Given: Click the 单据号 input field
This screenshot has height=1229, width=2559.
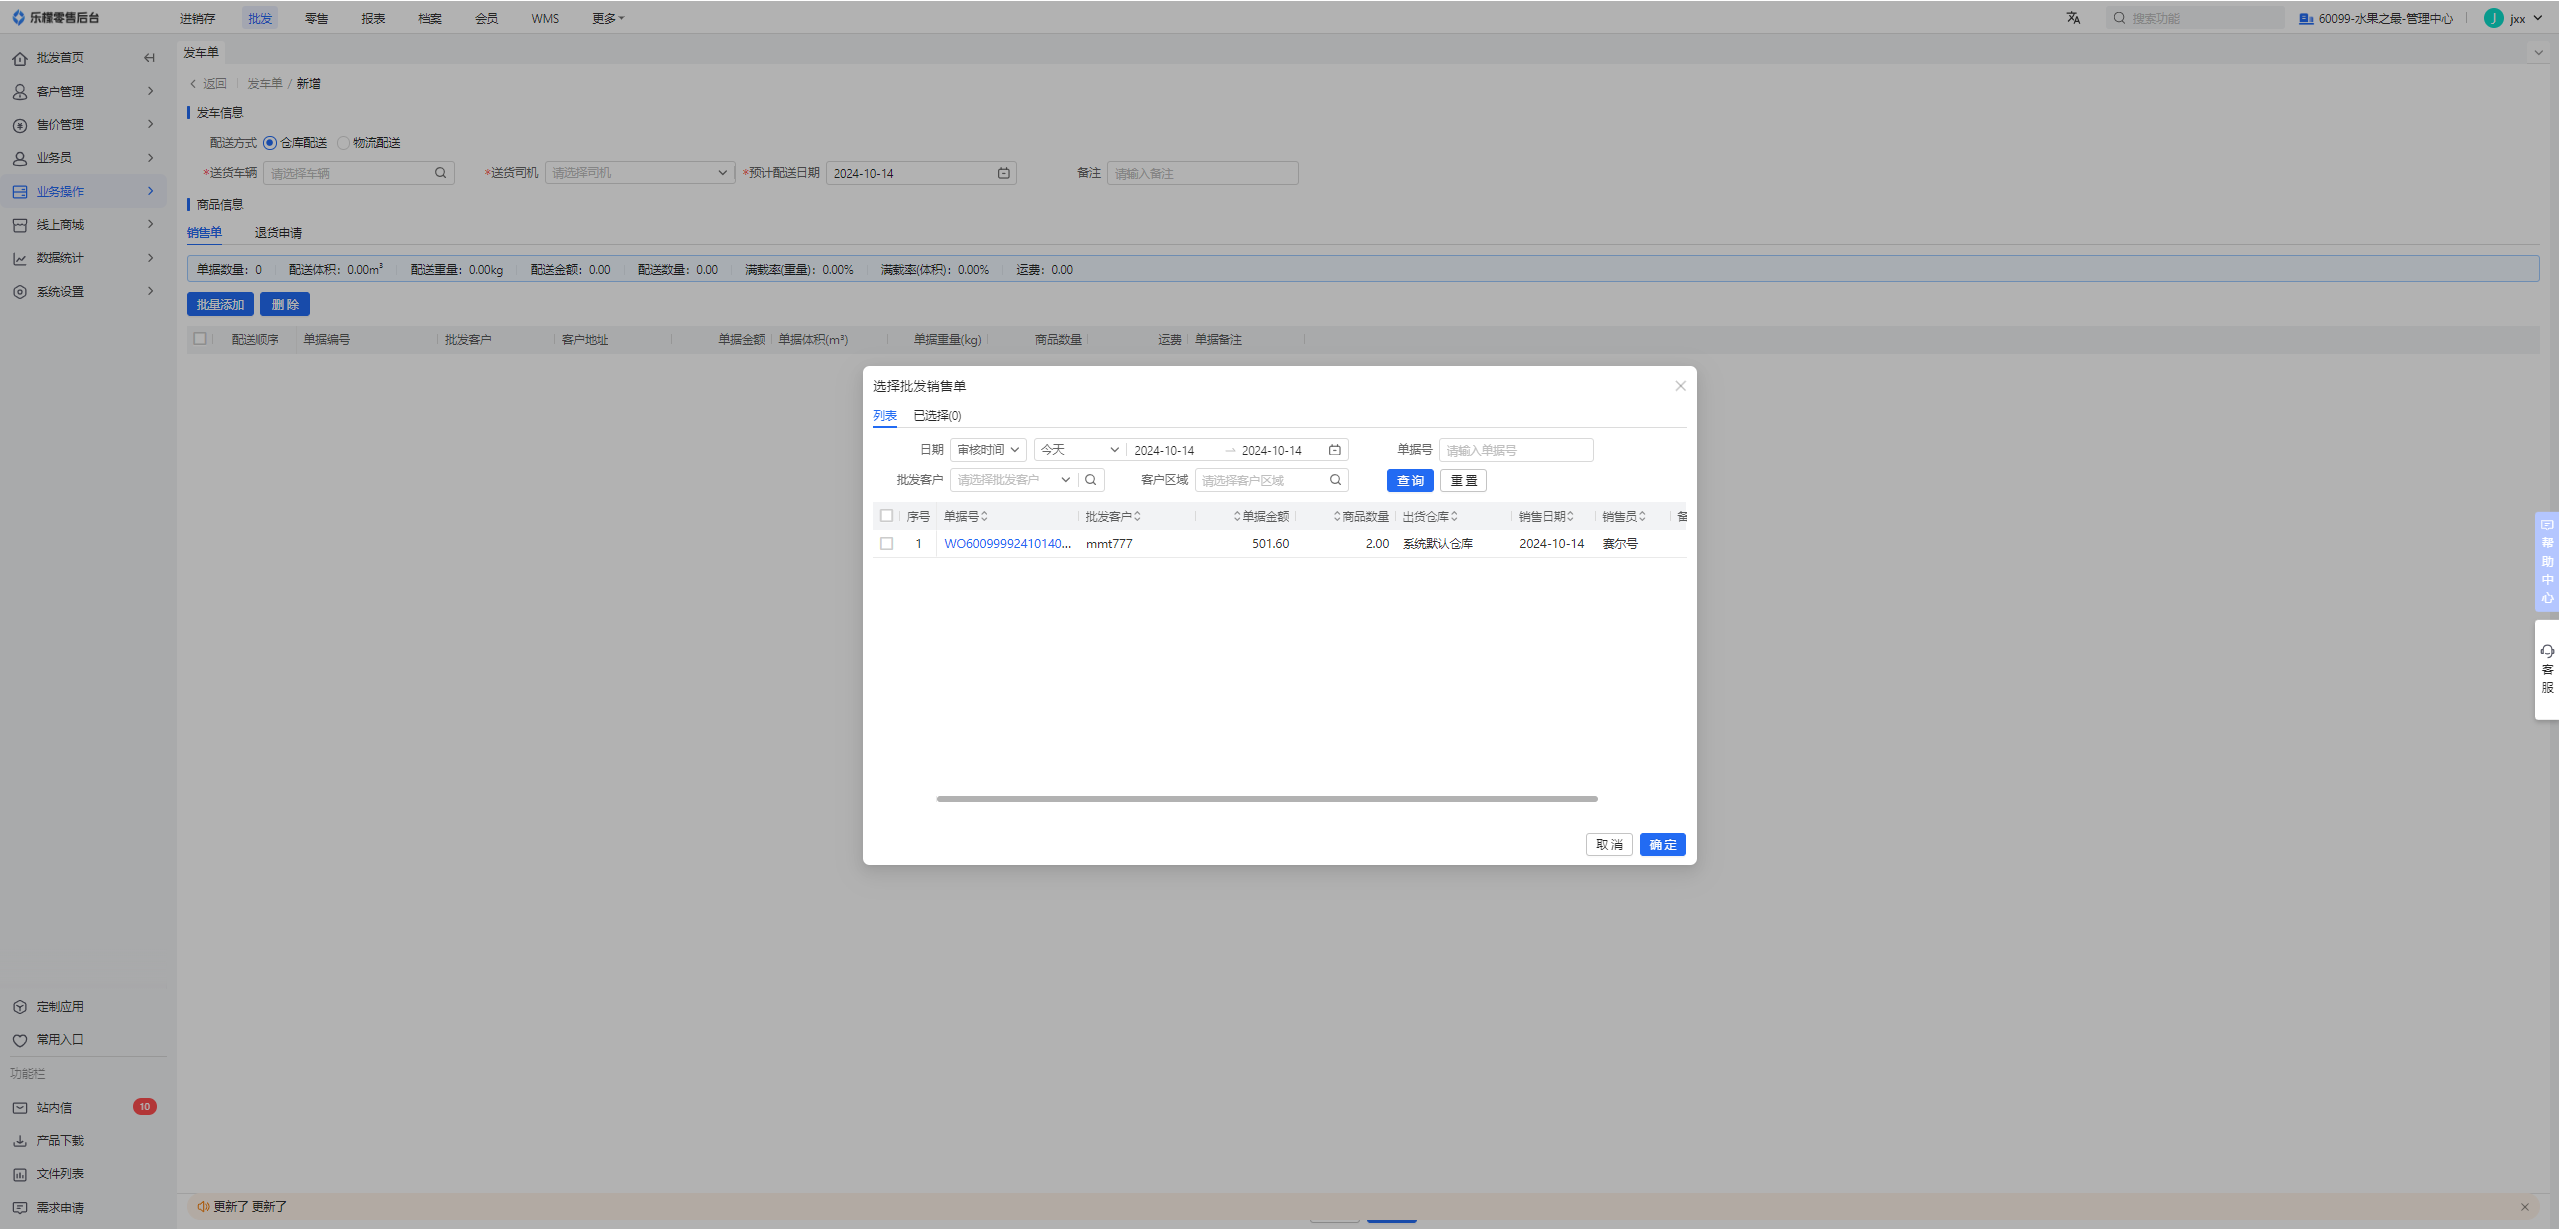Looking at the screenshot, I should tap(1515, 450).
